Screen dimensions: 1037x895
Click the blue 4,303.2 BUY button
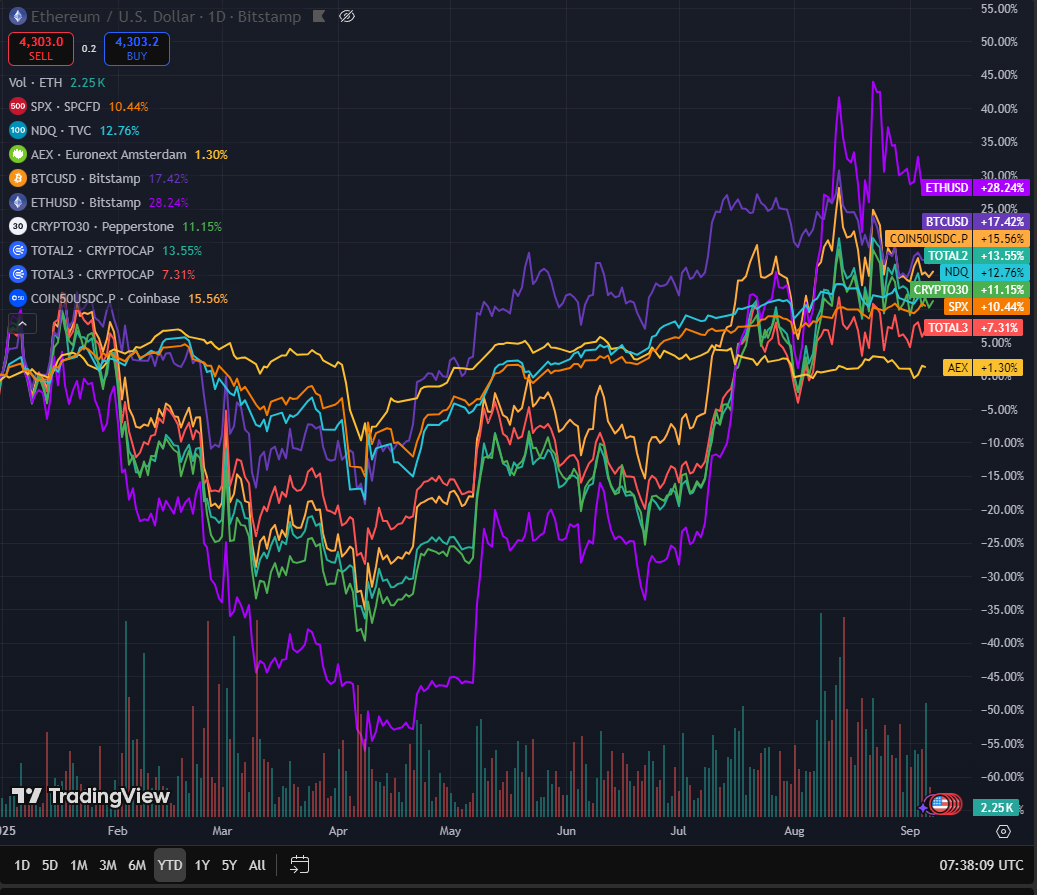pyautogui.click(x=137, y=48)
